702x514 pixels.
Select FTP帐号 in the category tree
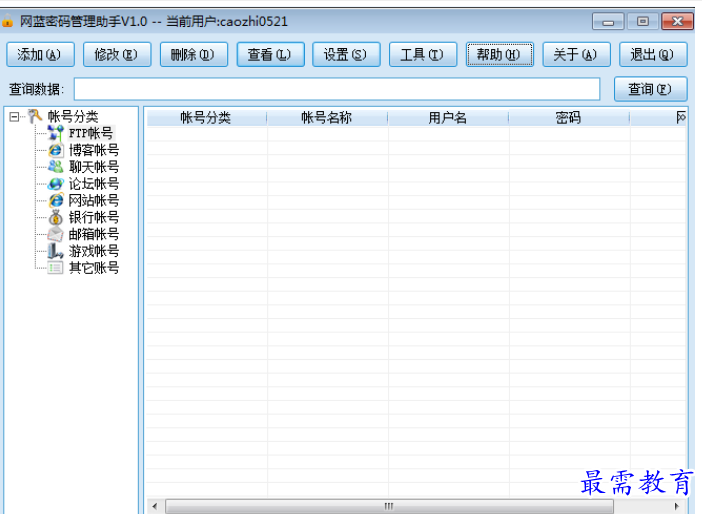pos(91,133)
